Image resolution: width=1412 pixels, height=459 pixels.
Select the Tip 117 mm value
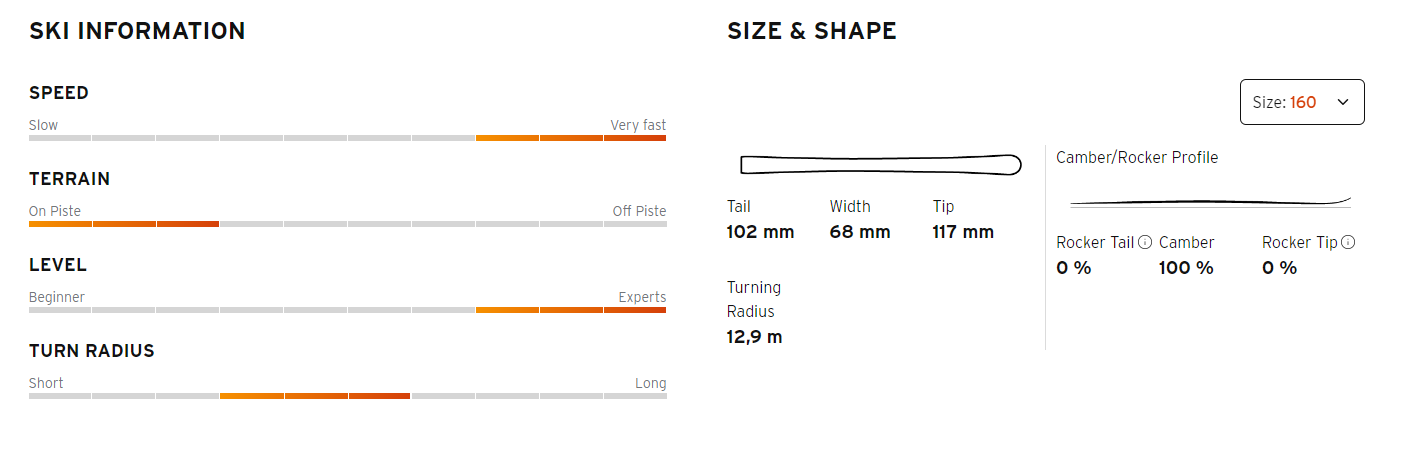coord(963,232)
